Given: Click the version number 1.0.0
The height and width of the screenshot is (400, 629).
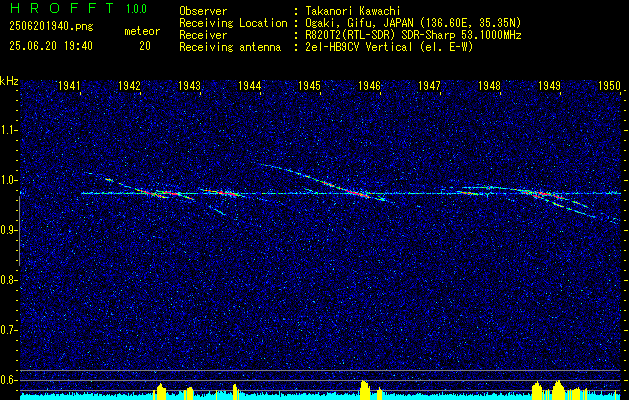Looking at the screenshot, I should 136,8.
